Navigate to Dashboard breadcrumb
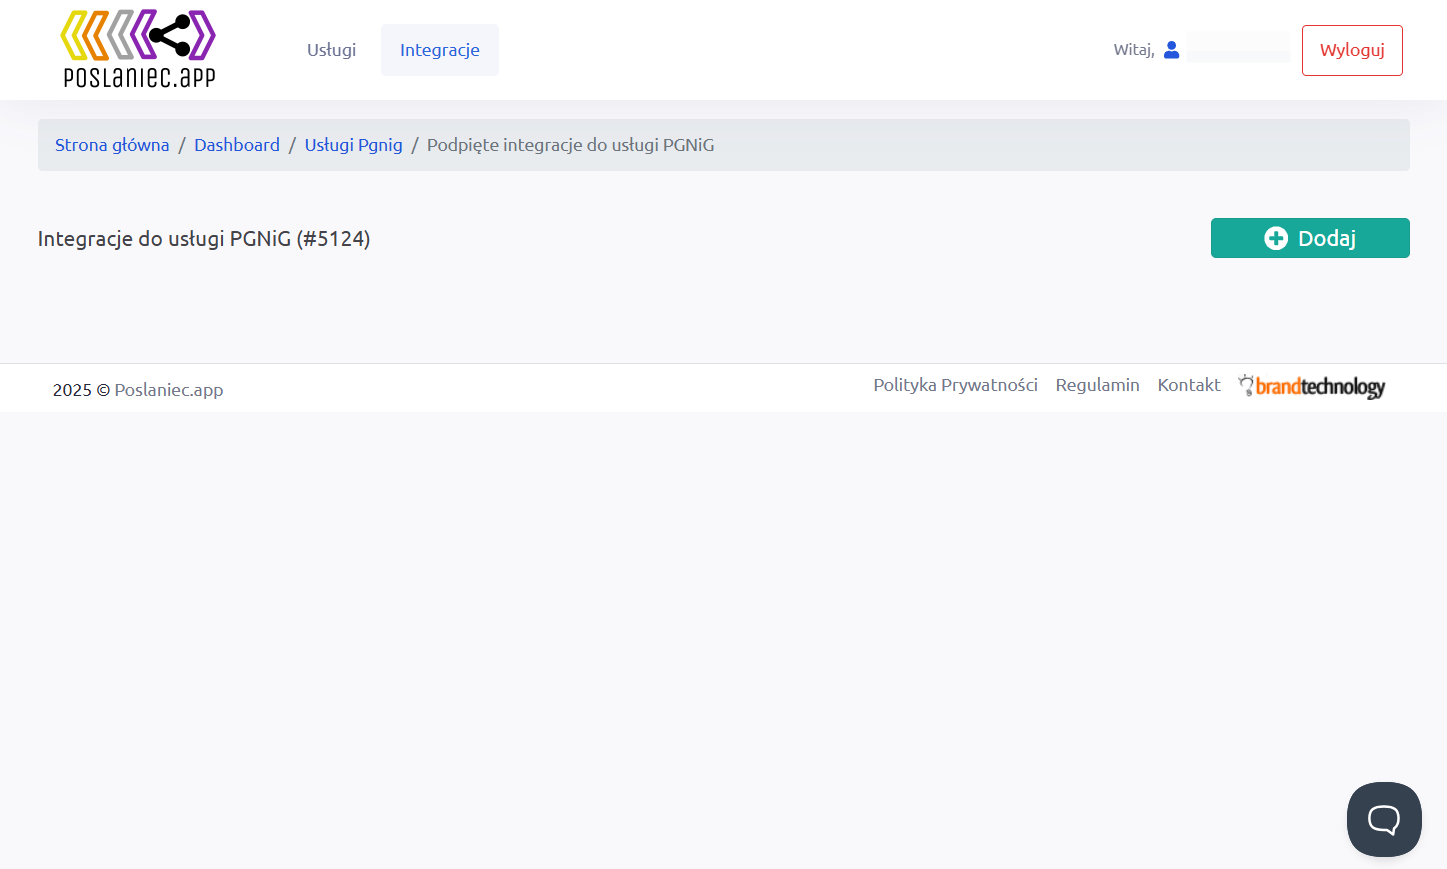The width and height of the screenshot is (1447, 869). point(237,145)
